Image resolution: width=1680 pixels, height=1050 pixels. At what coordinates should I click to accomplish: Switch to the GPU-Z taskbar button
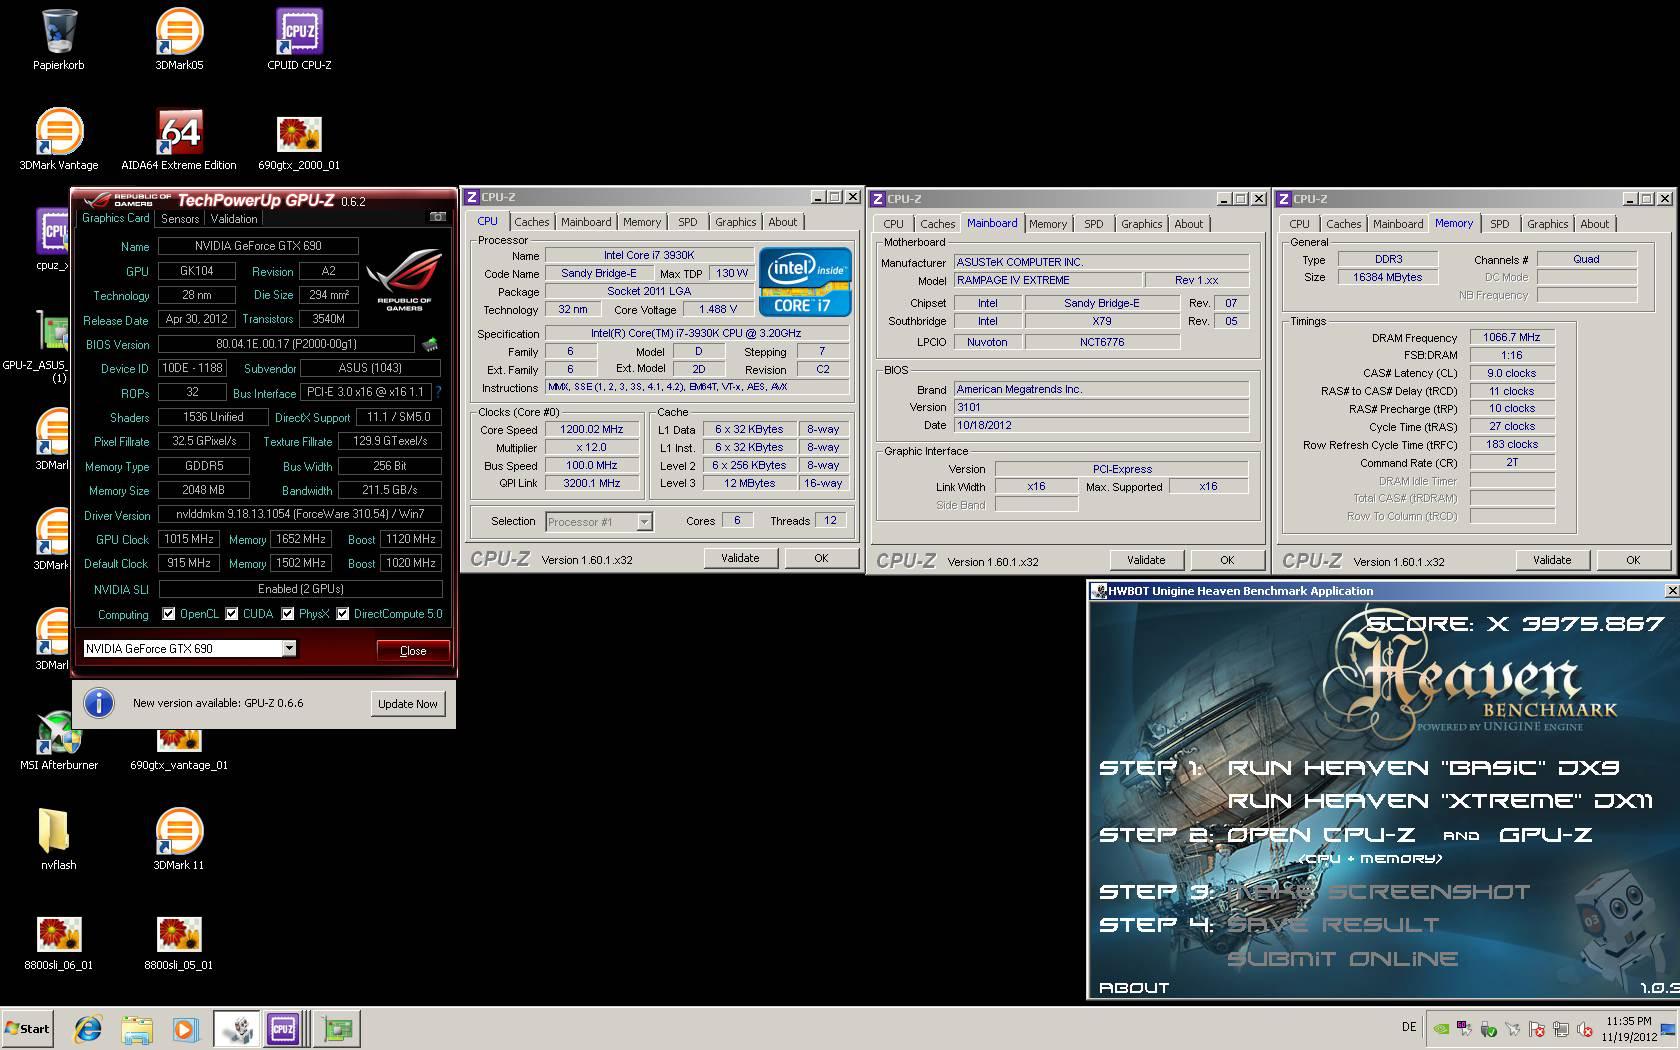tap(338, 1028)
